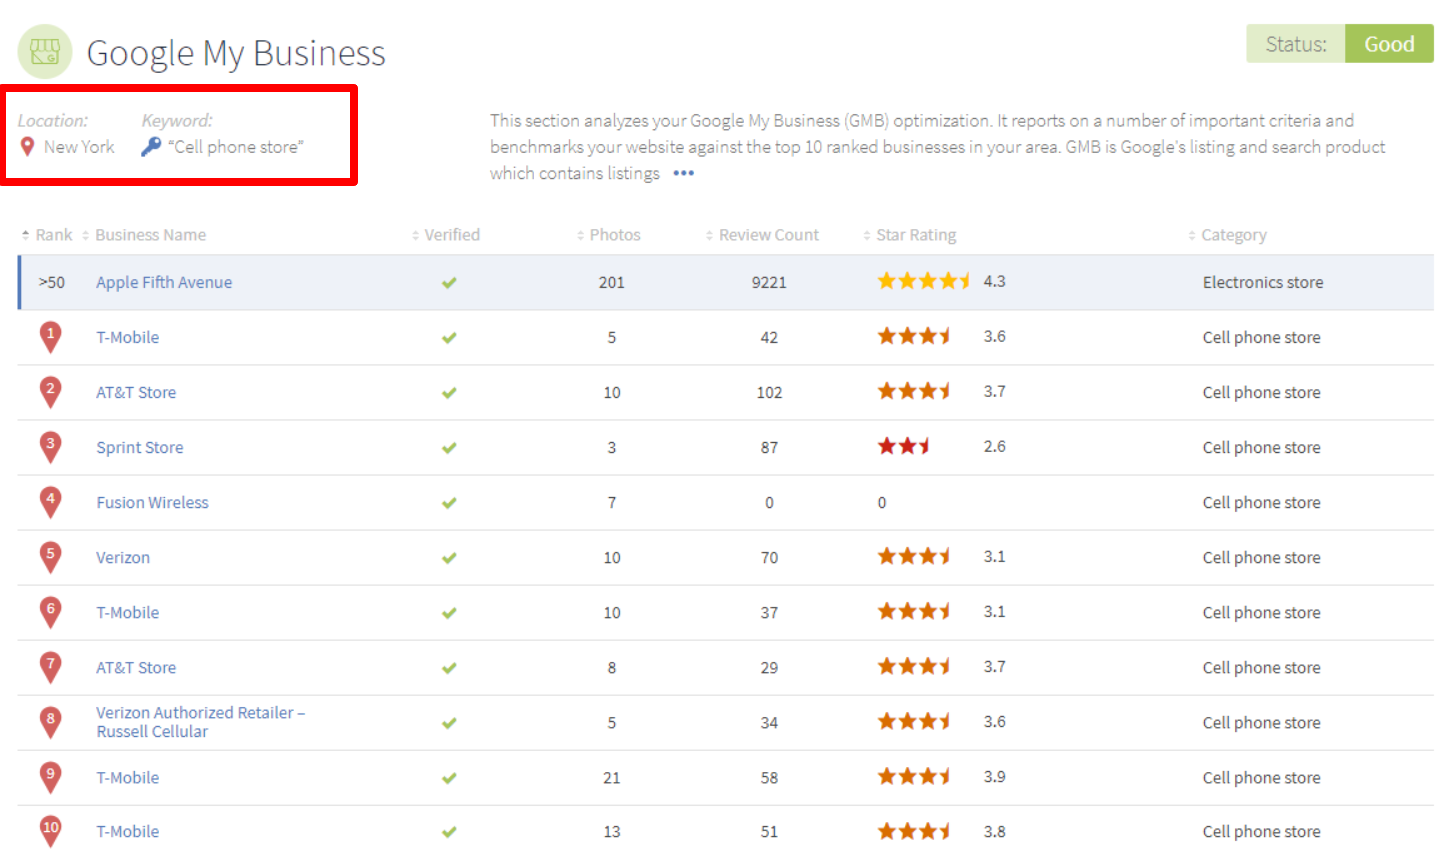Click verified checkmark for Apple Fifth Avenue
Screen dimensions: 1442x854
tap(449, 283)
